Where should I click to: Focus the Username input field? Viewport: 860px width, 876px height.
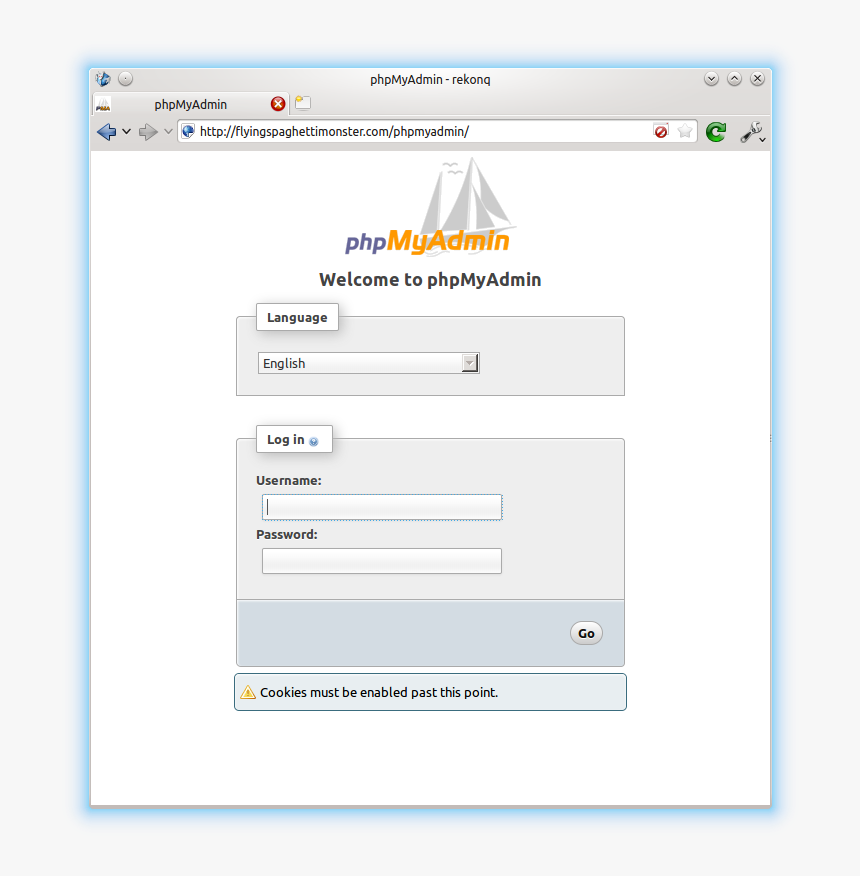[x=382, y=507]
